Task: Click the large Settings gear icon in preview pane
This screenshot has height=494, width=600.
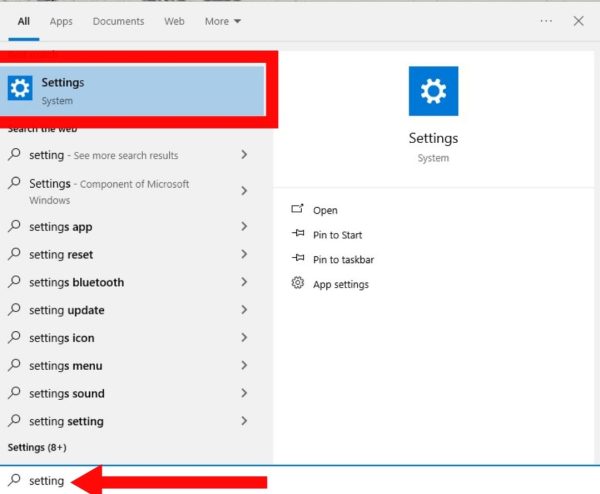Action: click(x=433, y=91)
